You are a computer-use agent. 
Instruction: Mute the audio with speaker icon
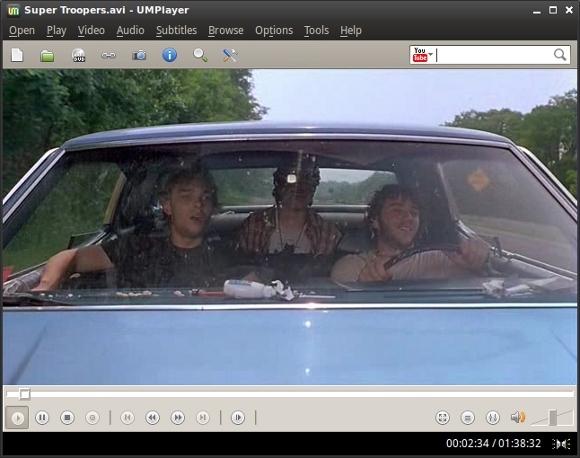coord(518,417)
